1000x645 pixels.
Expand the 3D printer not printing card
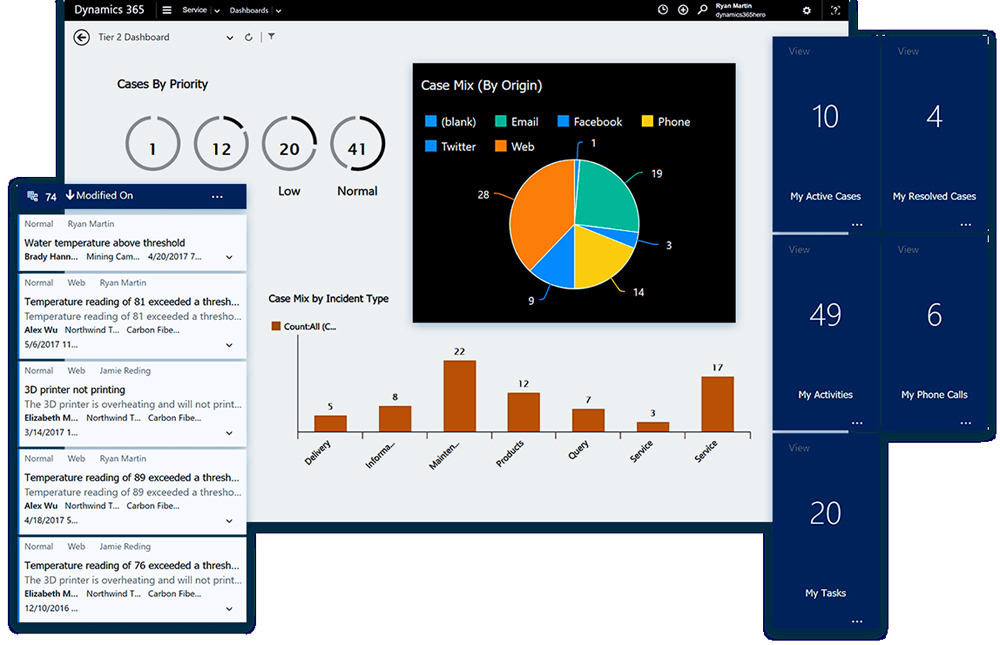229,433
